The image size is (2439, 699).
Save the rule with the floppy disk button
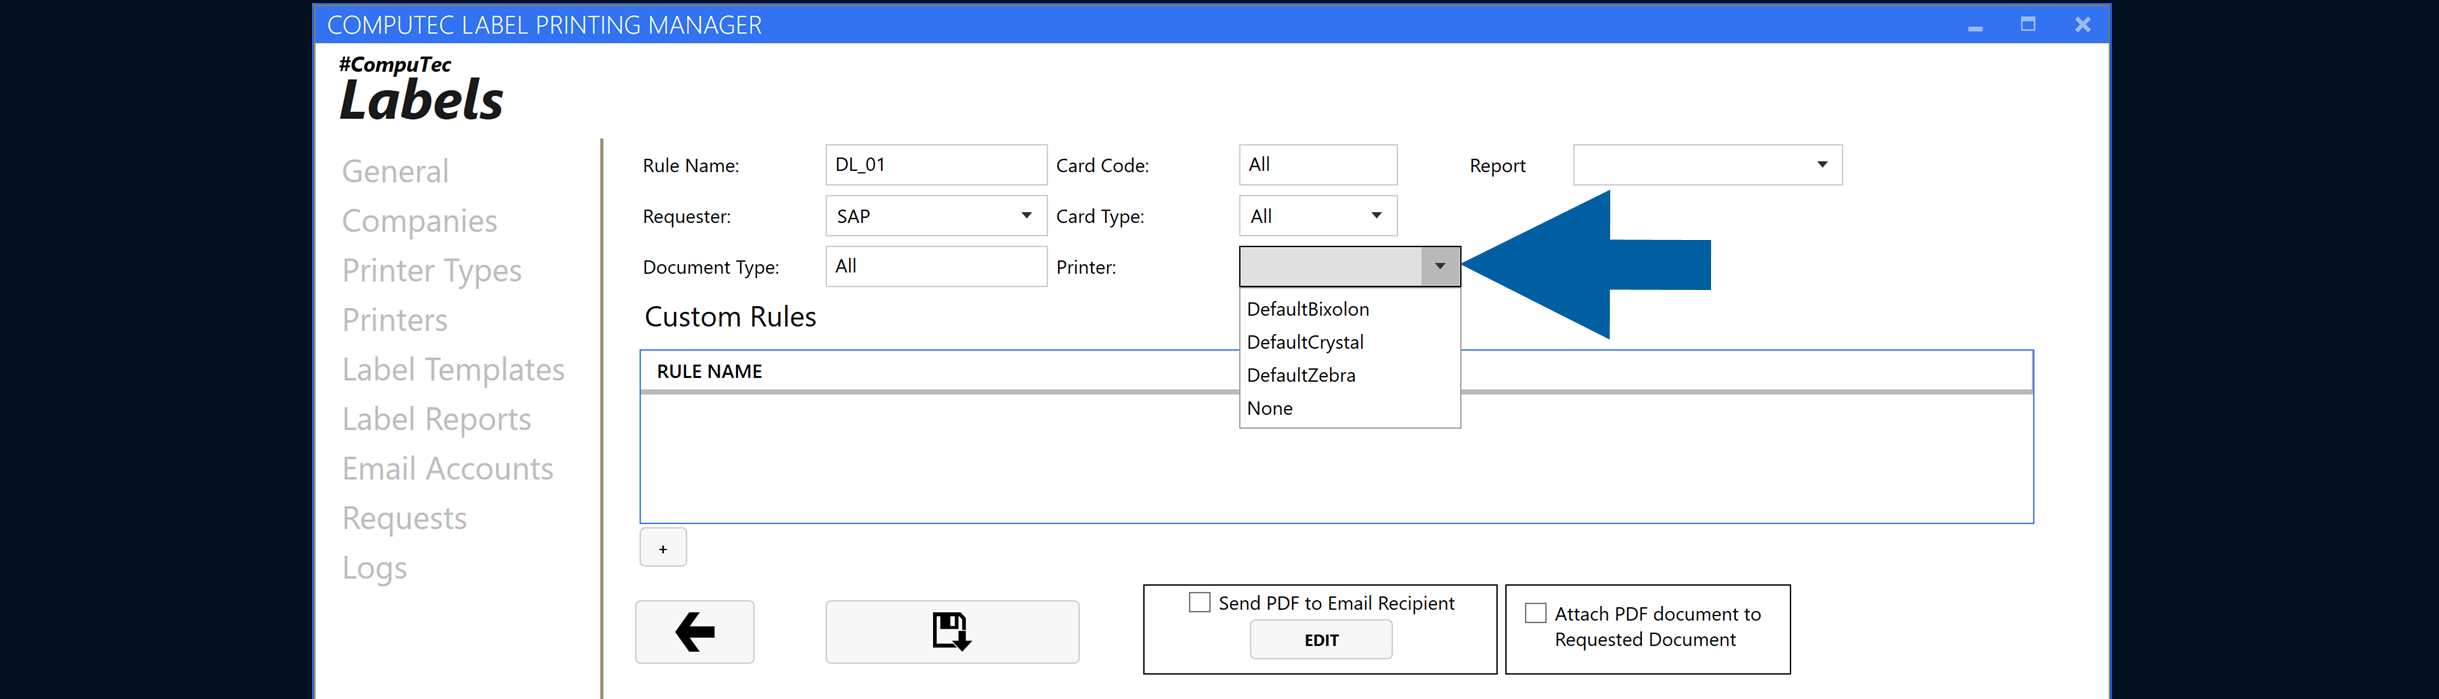click(x=952, y=632)
